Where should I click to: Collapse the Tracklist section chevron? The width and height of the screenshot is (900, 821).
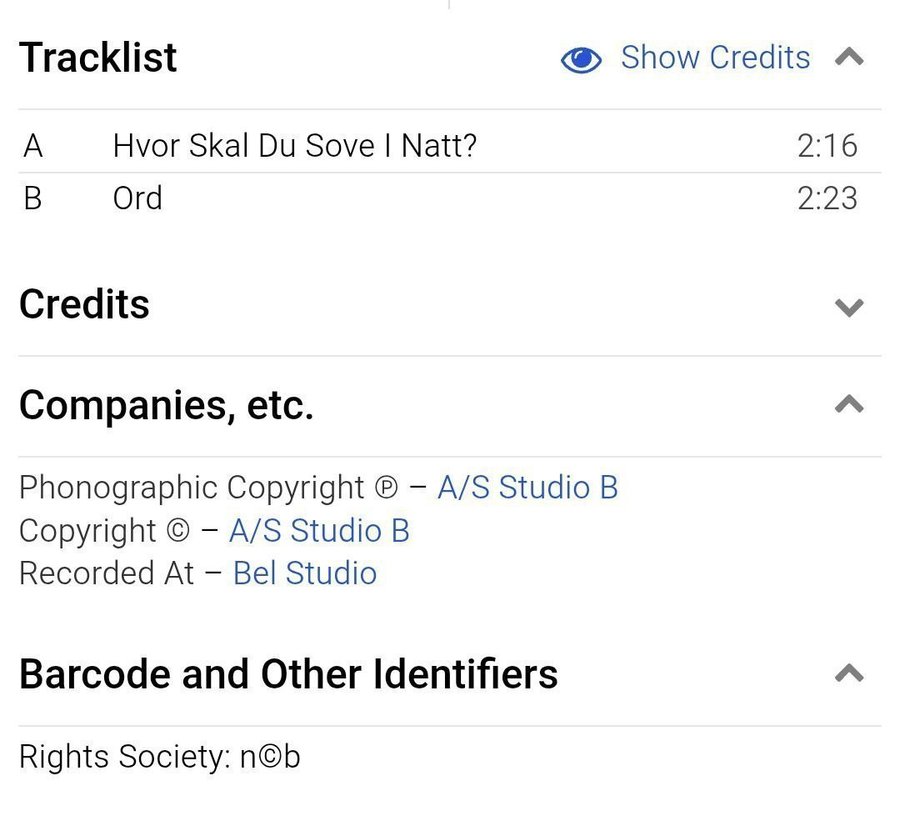849,57
